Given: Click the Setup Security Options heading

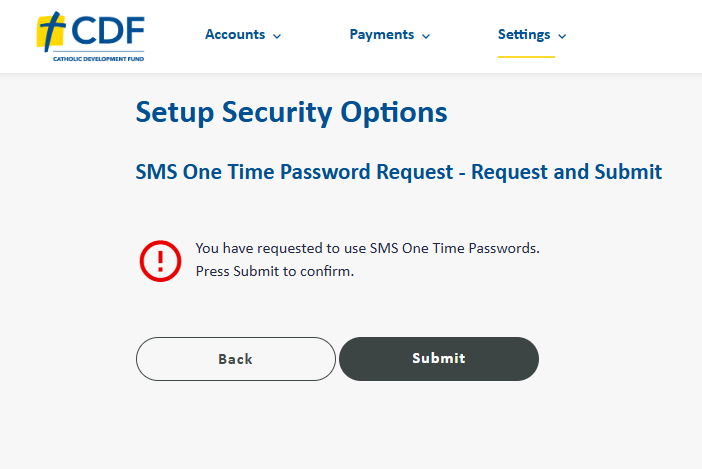Looking at the screenshot, I should click(x=291, y=112).
